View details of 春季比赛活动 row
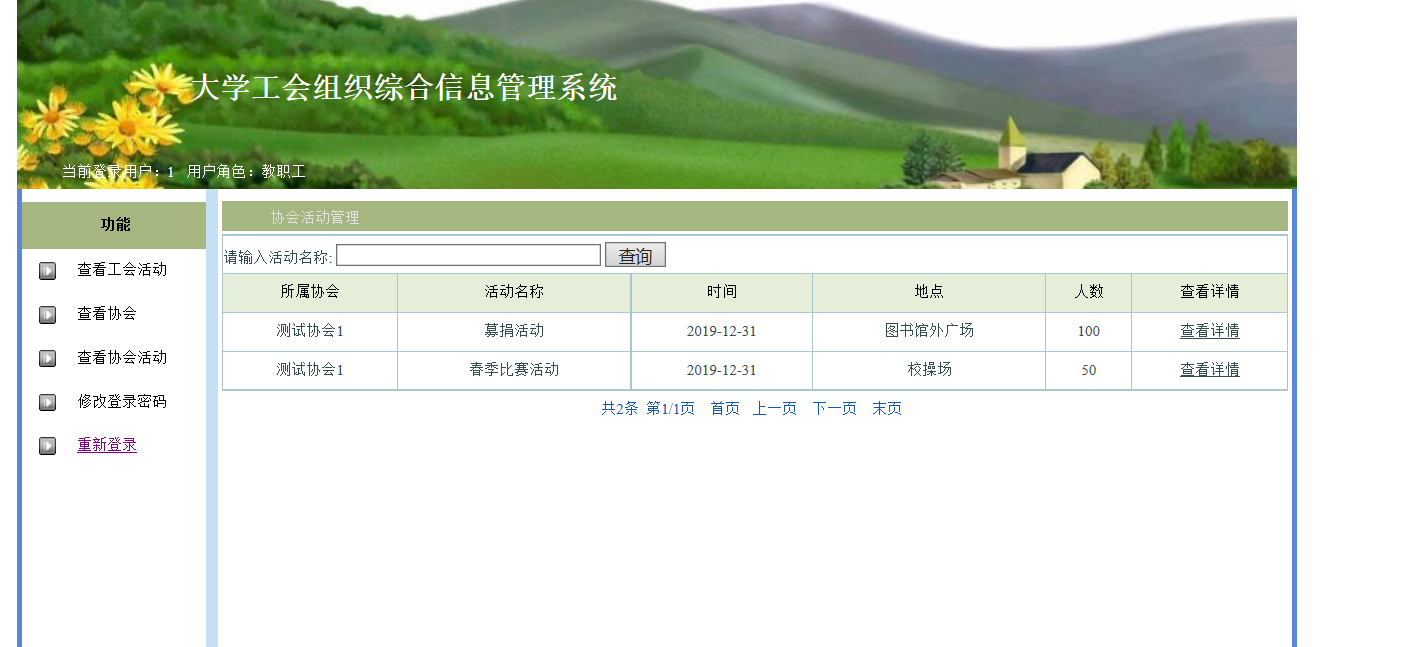The width and height of the screenshot is (1420, 647). (x=1210, y=370)
